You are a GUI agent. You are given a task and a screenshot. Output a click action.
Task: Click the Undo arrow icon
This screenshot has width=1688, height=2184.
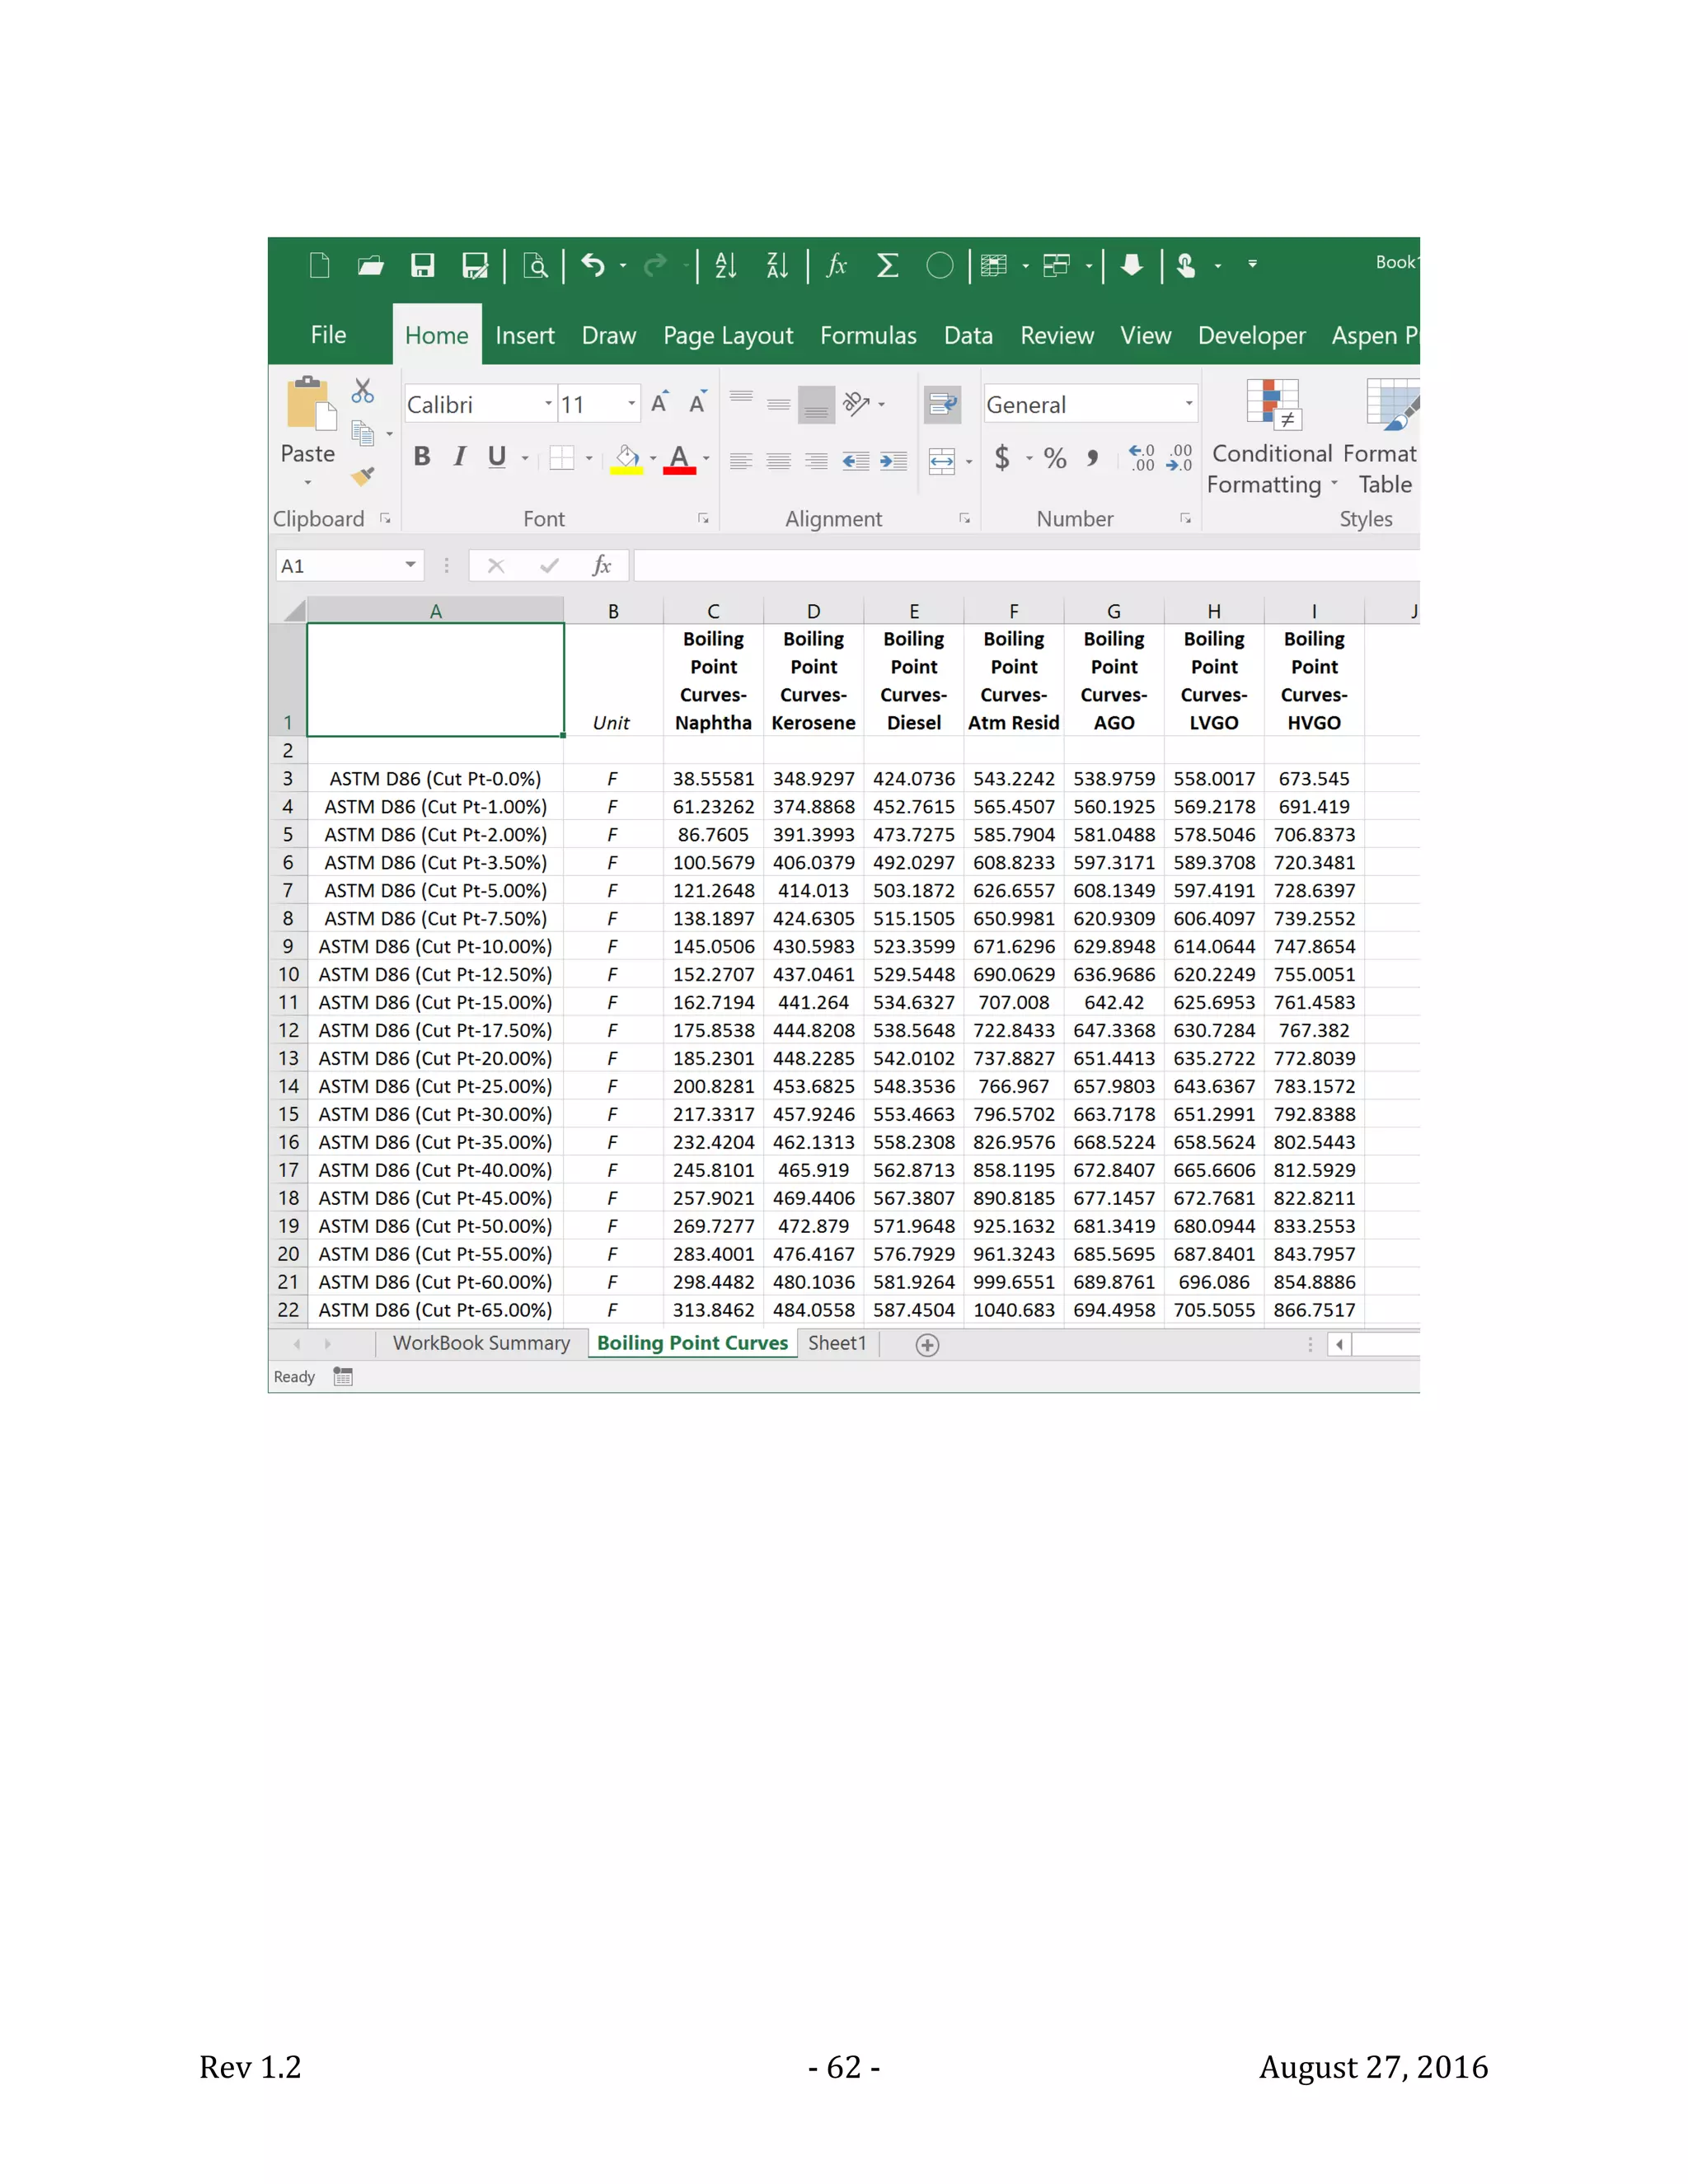pyautogui.click(x=593, y=266)
